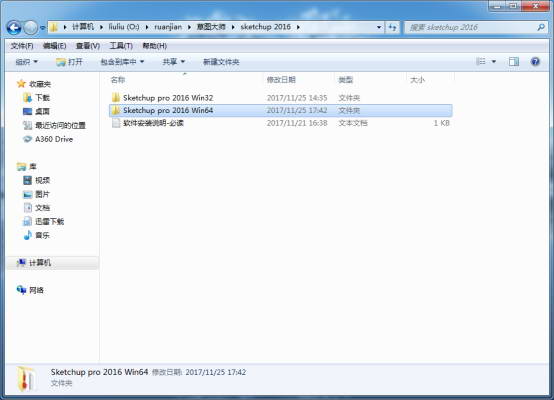Expand the view options dropdown arrow
554x400 pixels.
click(494, 62)
